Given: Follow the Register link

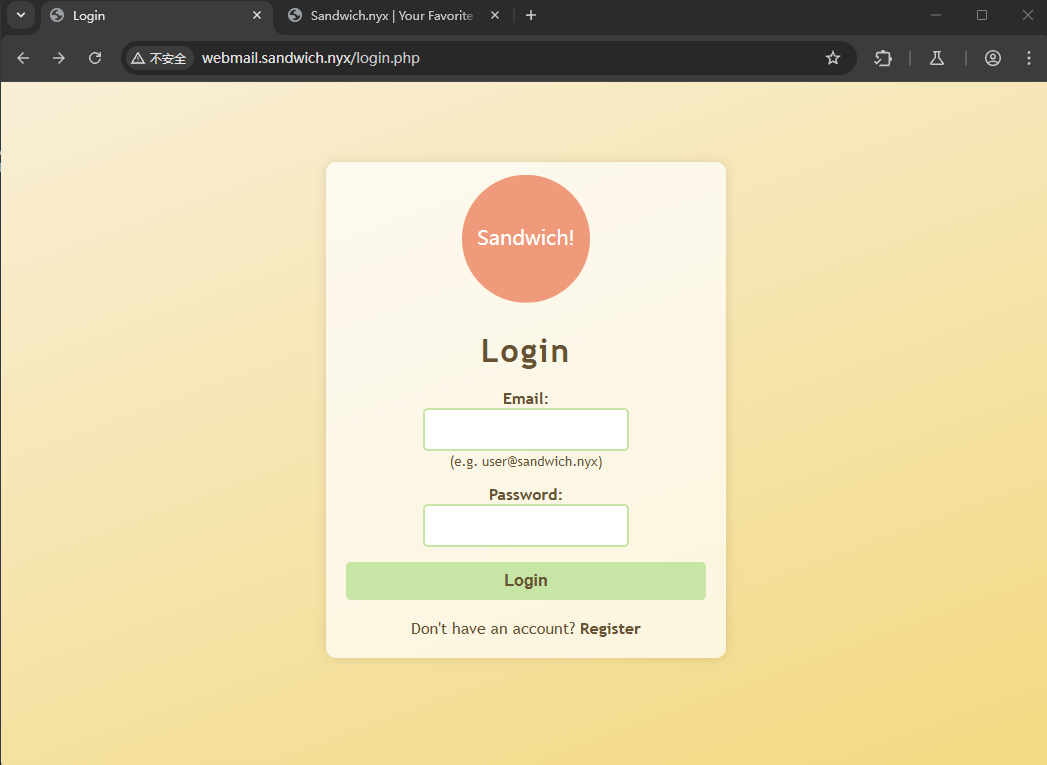Looking at the screenshot, I should pyautogui.click(x=610, y=629).
